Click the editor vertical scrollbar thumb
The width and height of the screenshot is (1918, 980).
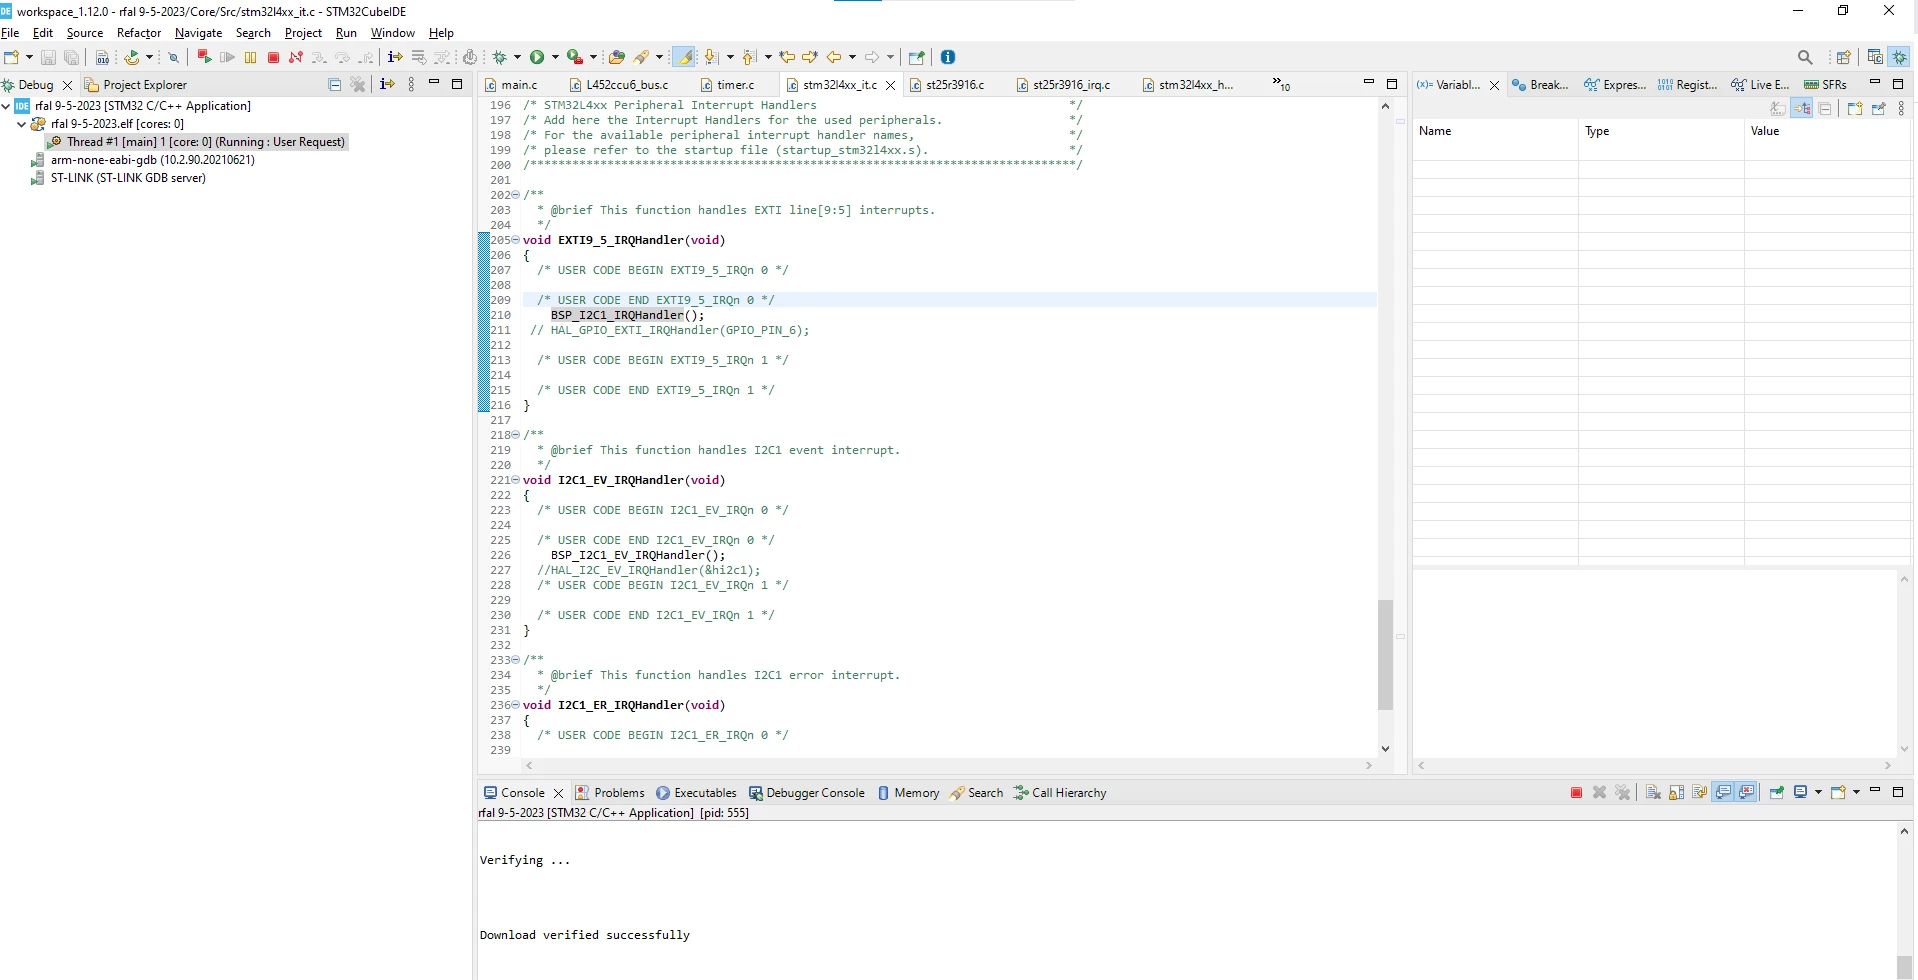point(1385,654)
